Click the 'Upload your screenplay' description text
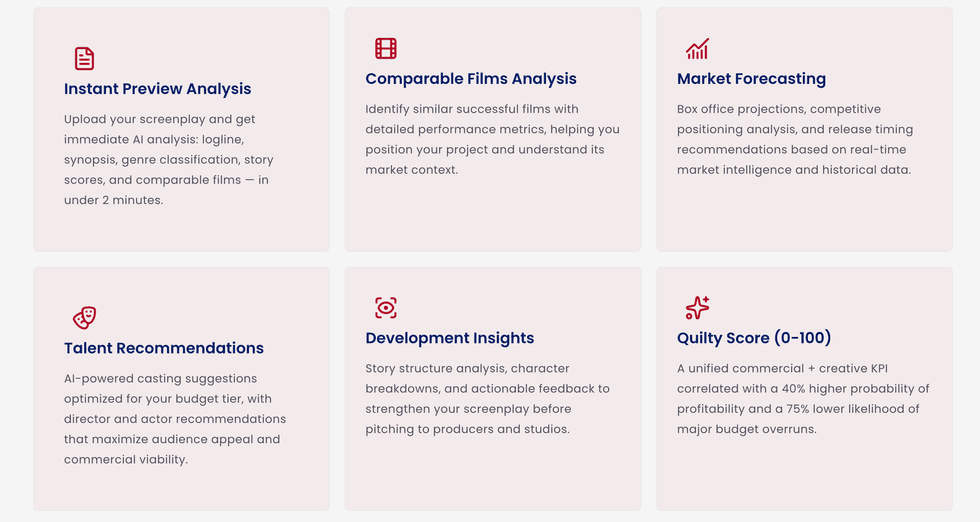Screen dimensions: 980x522 [168, 159]
